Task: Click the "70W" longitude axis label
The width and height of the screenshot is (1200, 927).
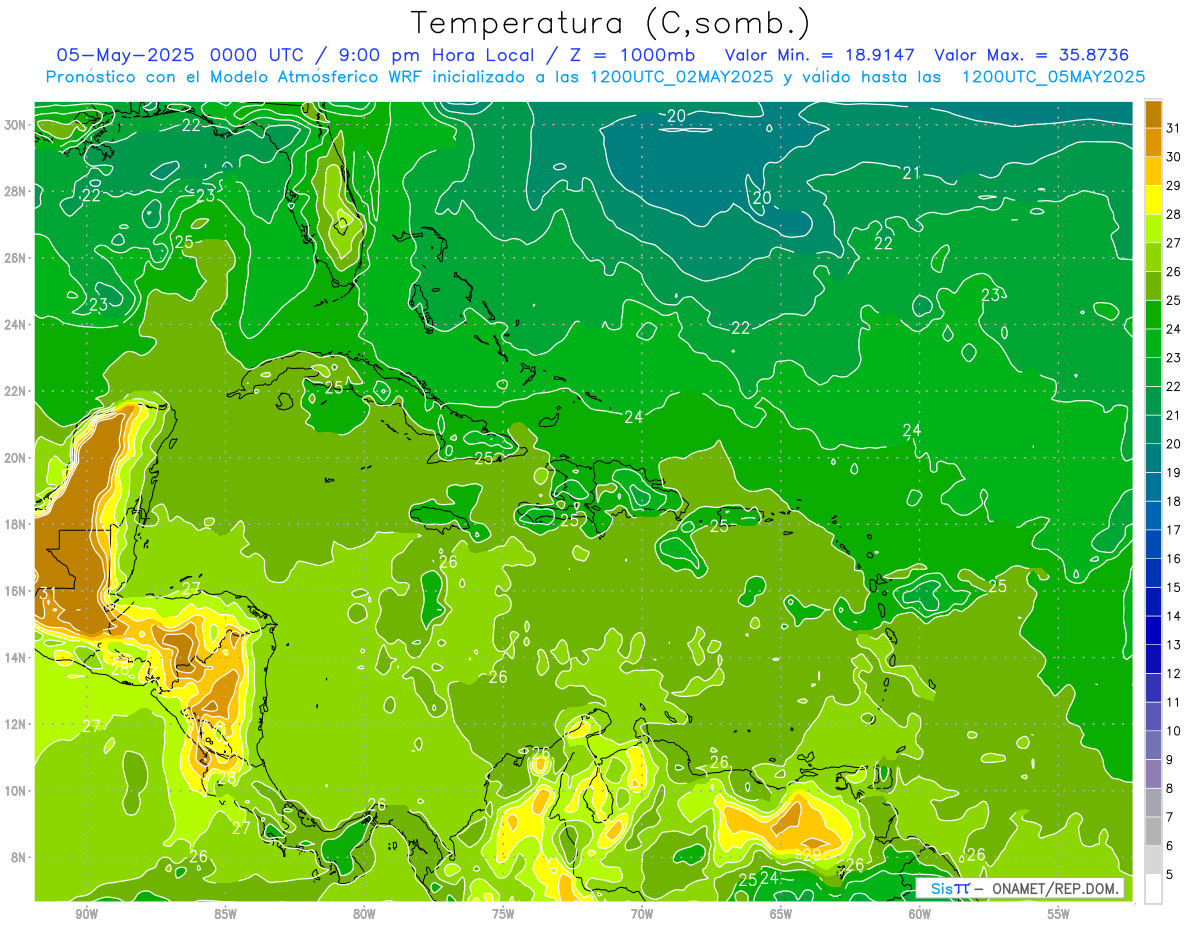Action: (642, 914)
